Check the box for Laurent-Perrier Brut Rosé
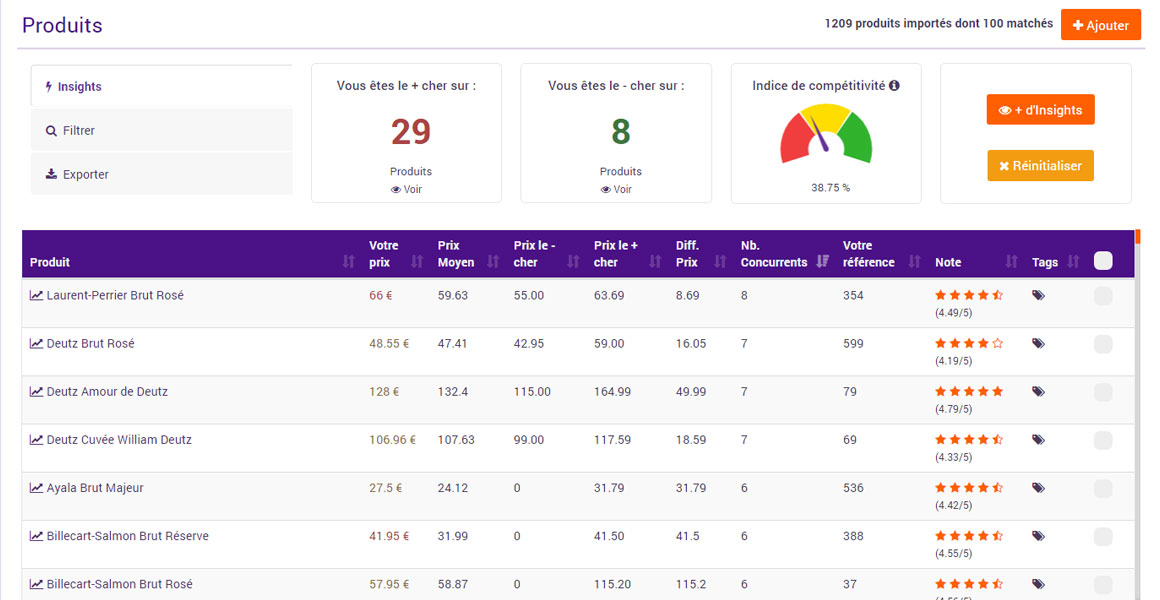This screenshot has width=1160, height=600. [1103, 296]
